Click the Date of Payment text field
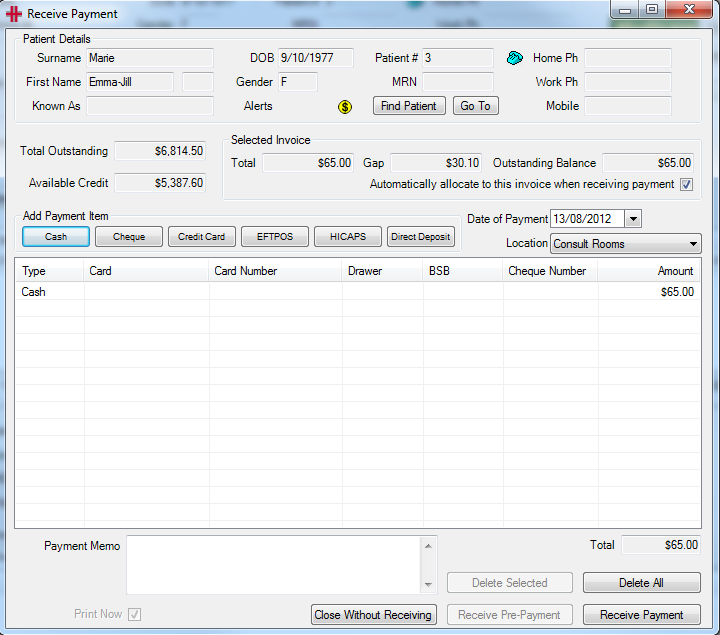Image resolution: width=720 pixels, height=635 pixels. [x=587, y=219]
